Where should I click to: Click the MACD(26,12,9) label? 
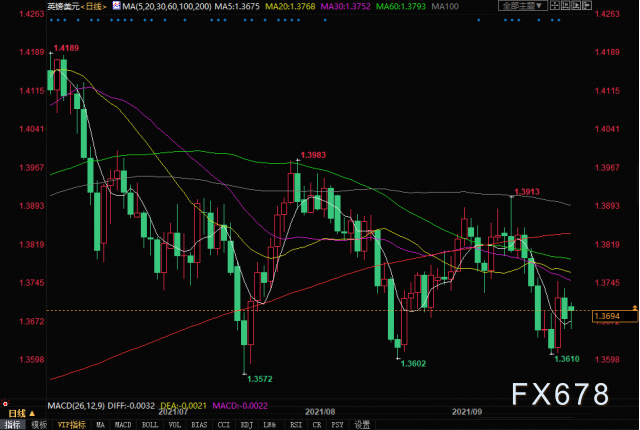(77, 406)
